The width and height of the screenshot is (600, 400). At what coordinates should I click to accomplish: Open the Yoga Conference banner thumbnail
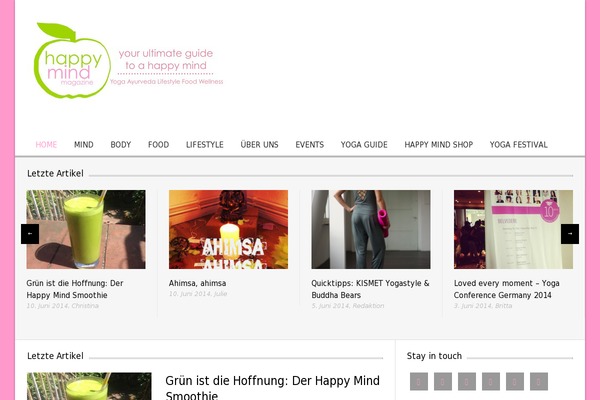[x=514, y=229]
